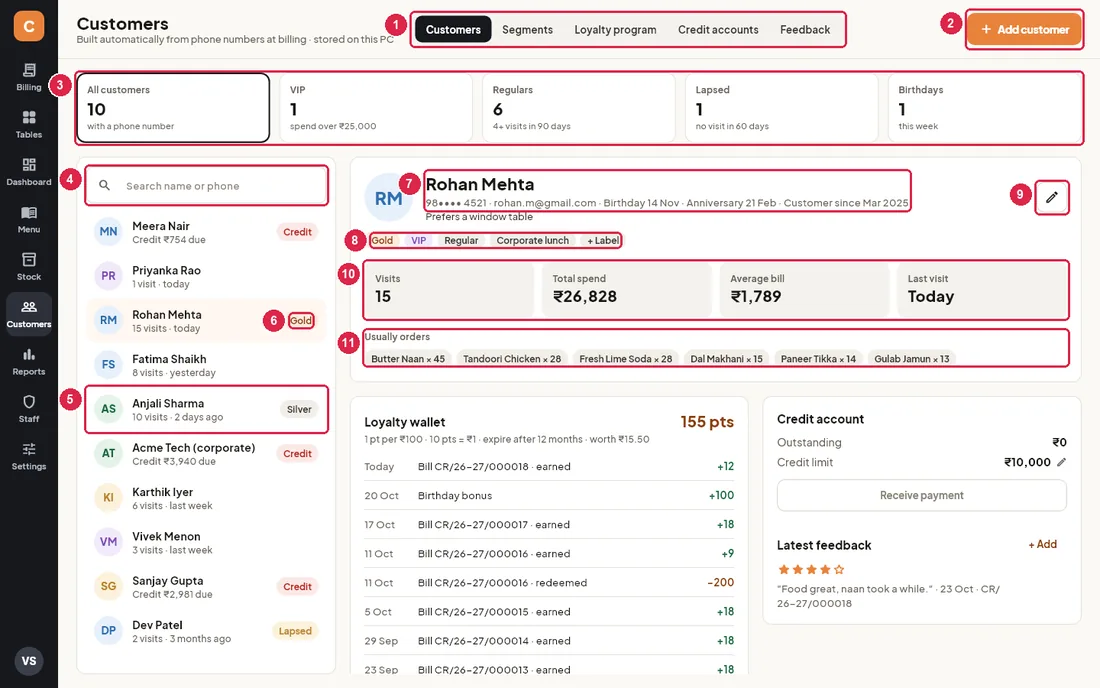Viewport: 1100px width, 688px height.
Task: Select Priyanka Rao in customer list
Action: coord(206,276)
